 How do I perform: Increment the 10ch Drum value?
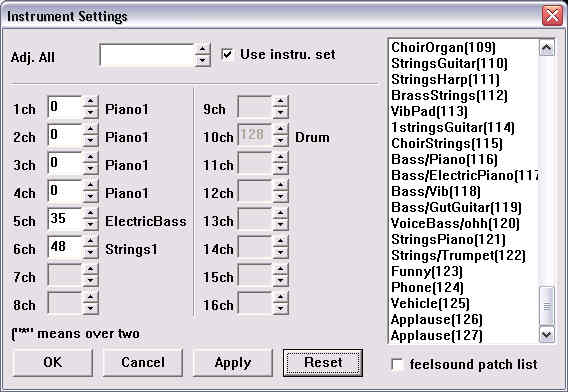coord(280,129)
